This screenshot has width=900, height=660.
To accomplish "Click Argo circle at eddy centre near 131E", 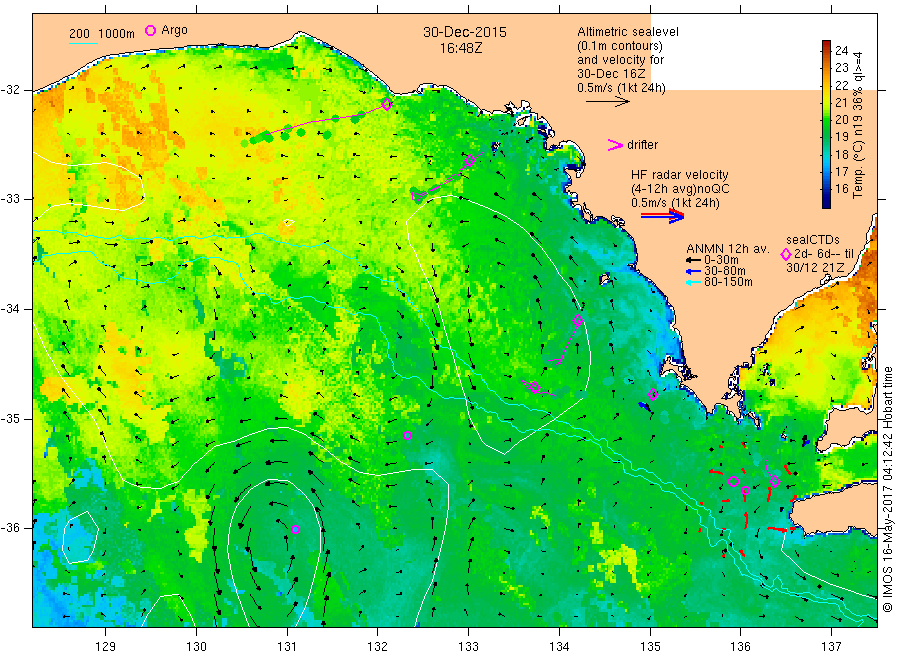I will [295, 530].
